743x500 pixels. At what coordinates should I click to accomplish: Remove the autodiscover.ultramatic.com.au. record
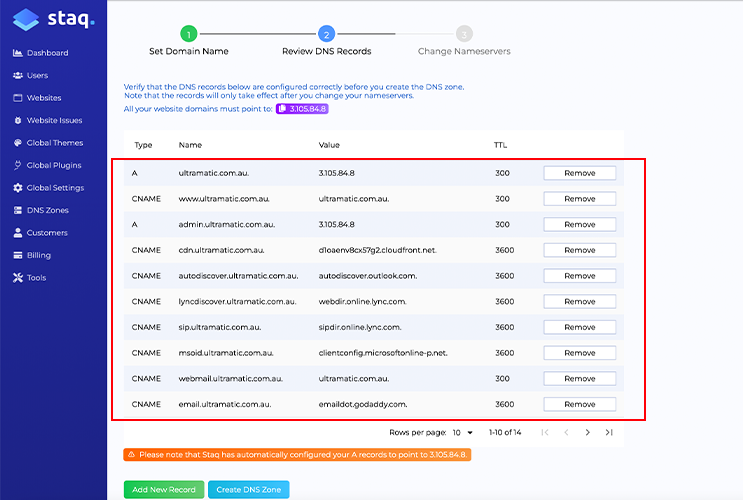pyautogui.click(x=580, y=275)
